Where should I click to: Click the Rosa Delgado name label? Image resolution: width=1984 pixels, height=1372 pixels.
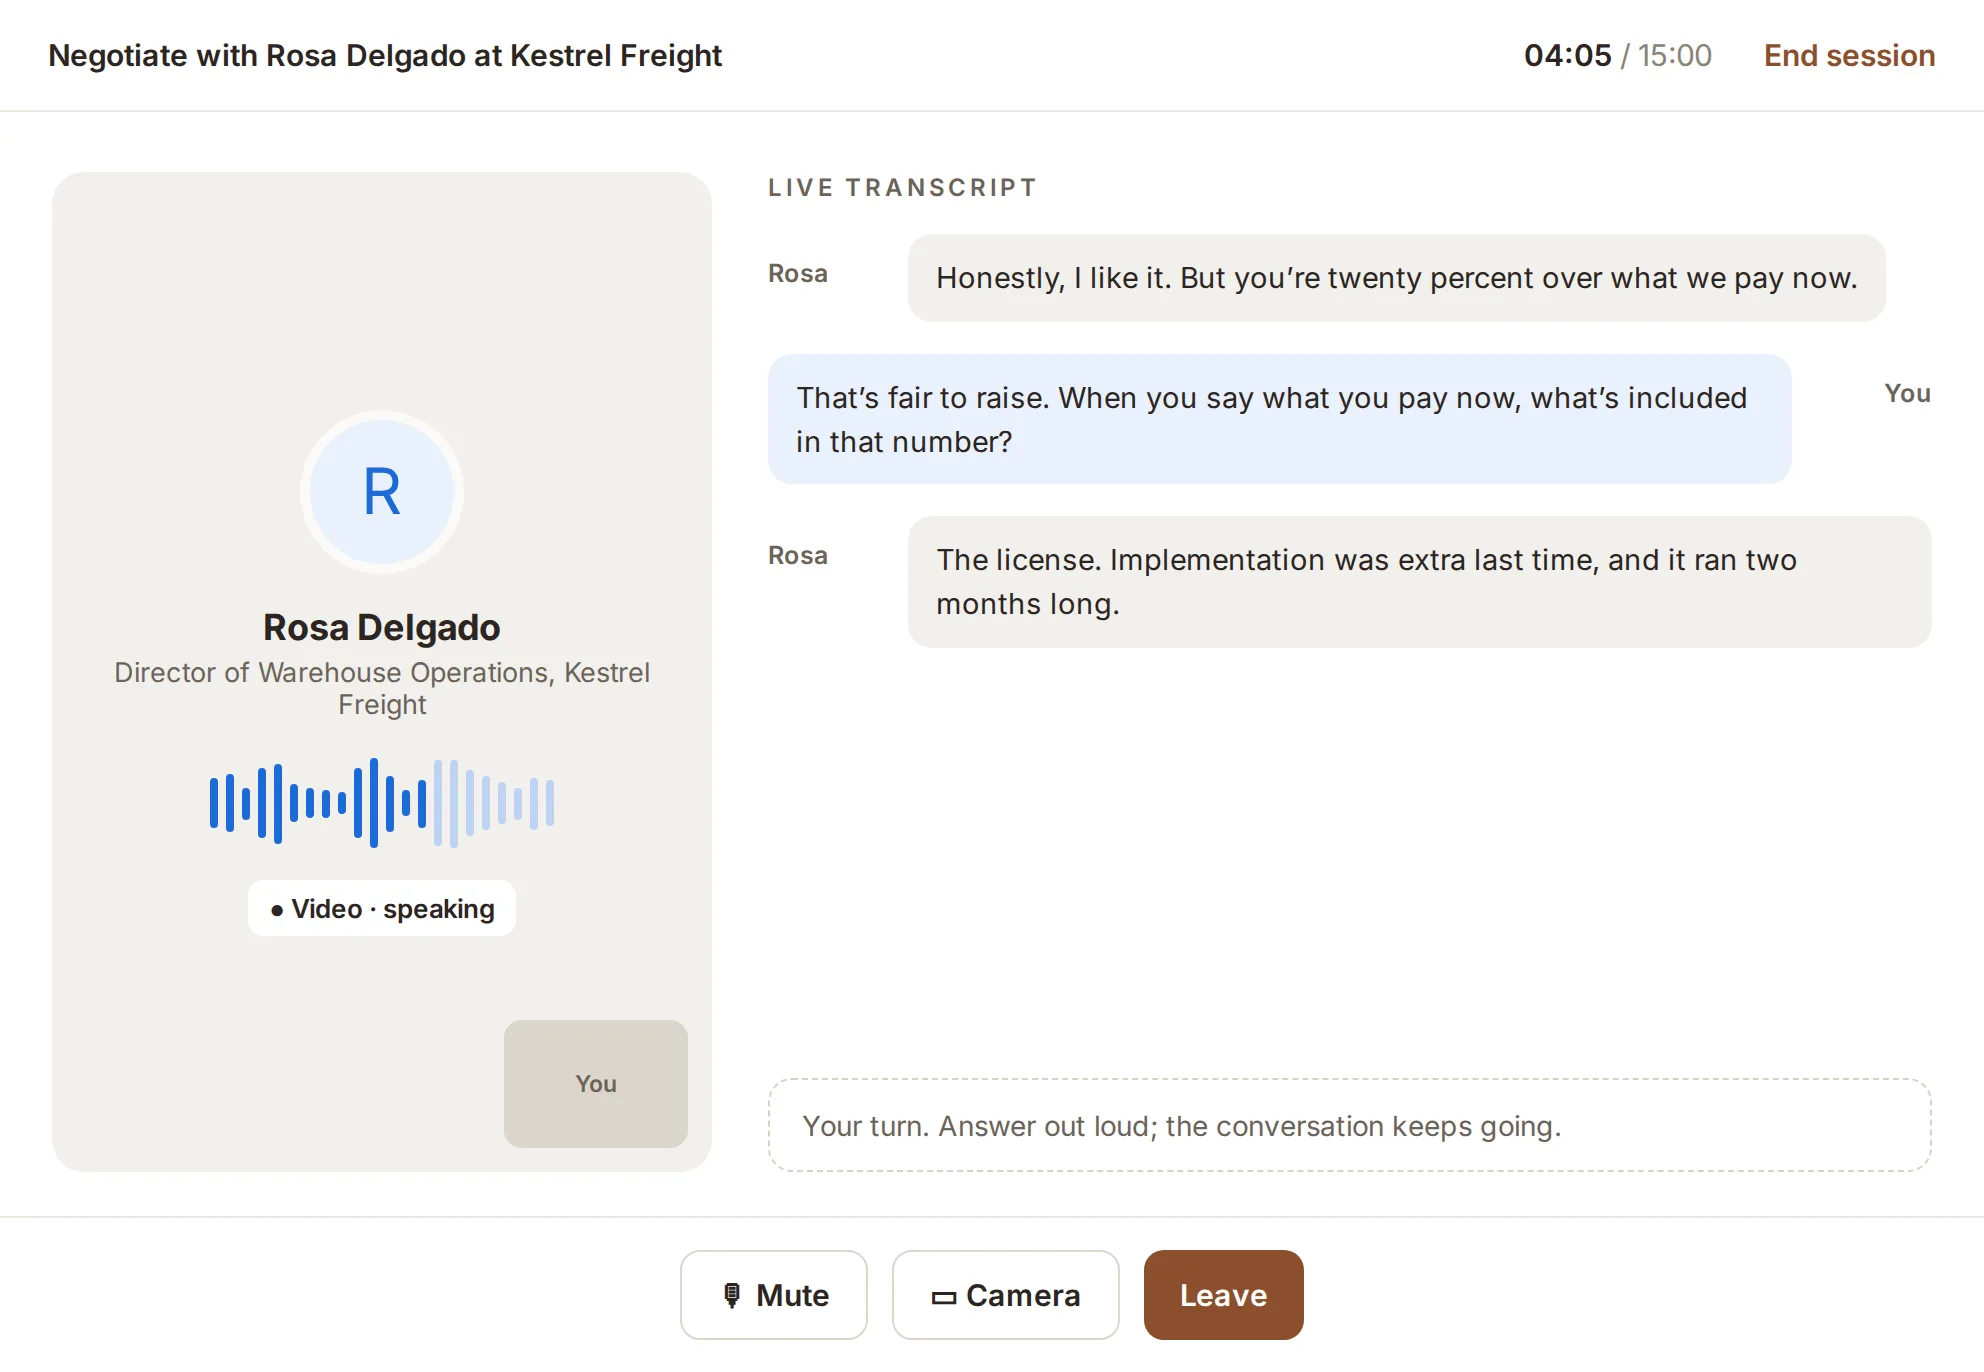coord(382,627)
